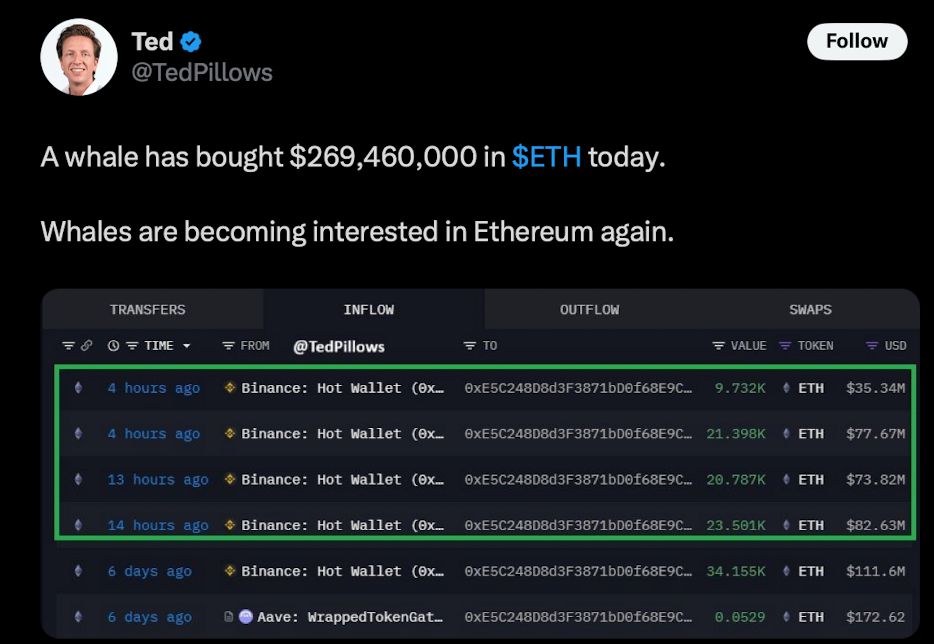Click the USD column filter icon
934x644 pixels.
(x=870, y=345)
